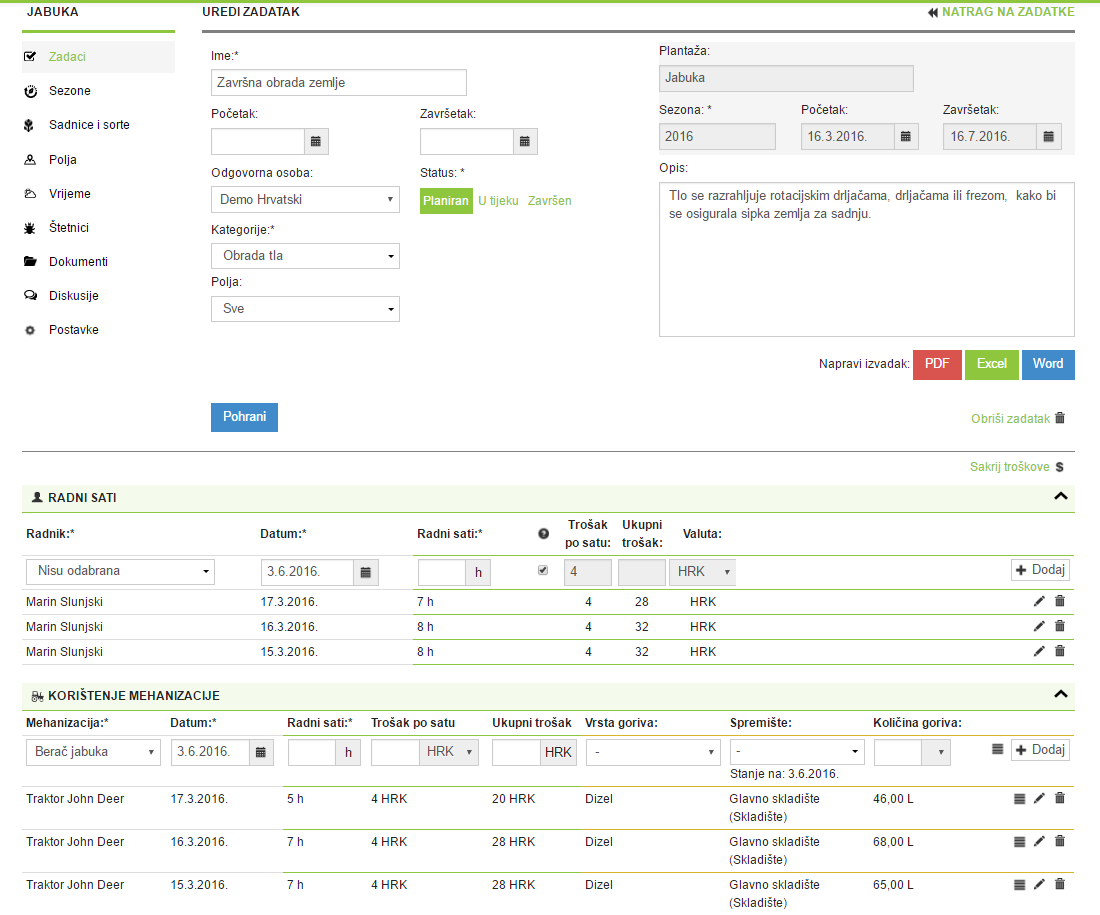Export report as Word
The image size is (1100, 915).
pyautogui.click(x=1048, y=365)
